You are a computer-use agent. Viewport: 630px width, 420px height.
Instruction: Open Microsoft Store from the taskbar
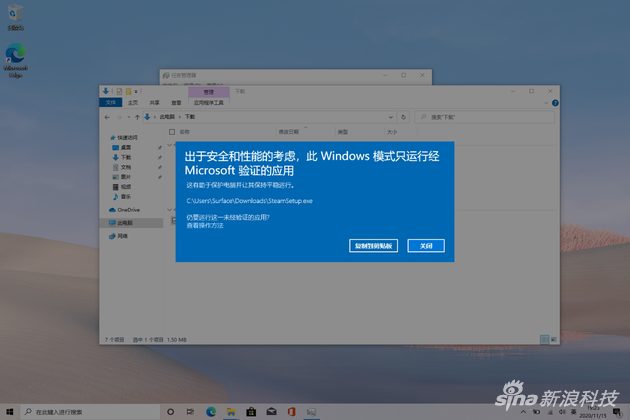pyautogui.click(x=251, y=412)
